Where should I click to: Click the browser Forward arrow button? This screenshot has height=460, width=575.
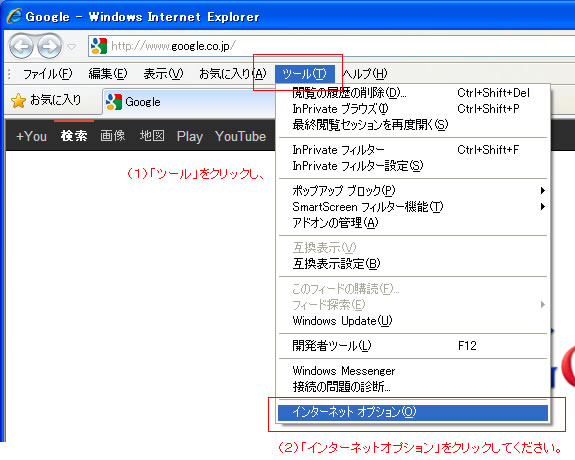pos(50,46)
